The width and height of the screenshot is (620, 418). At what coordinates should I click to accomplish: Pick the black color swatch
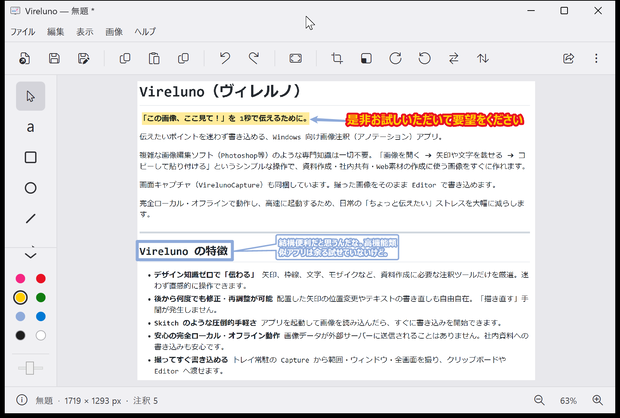pyautogui.click(x=21, y=335)
